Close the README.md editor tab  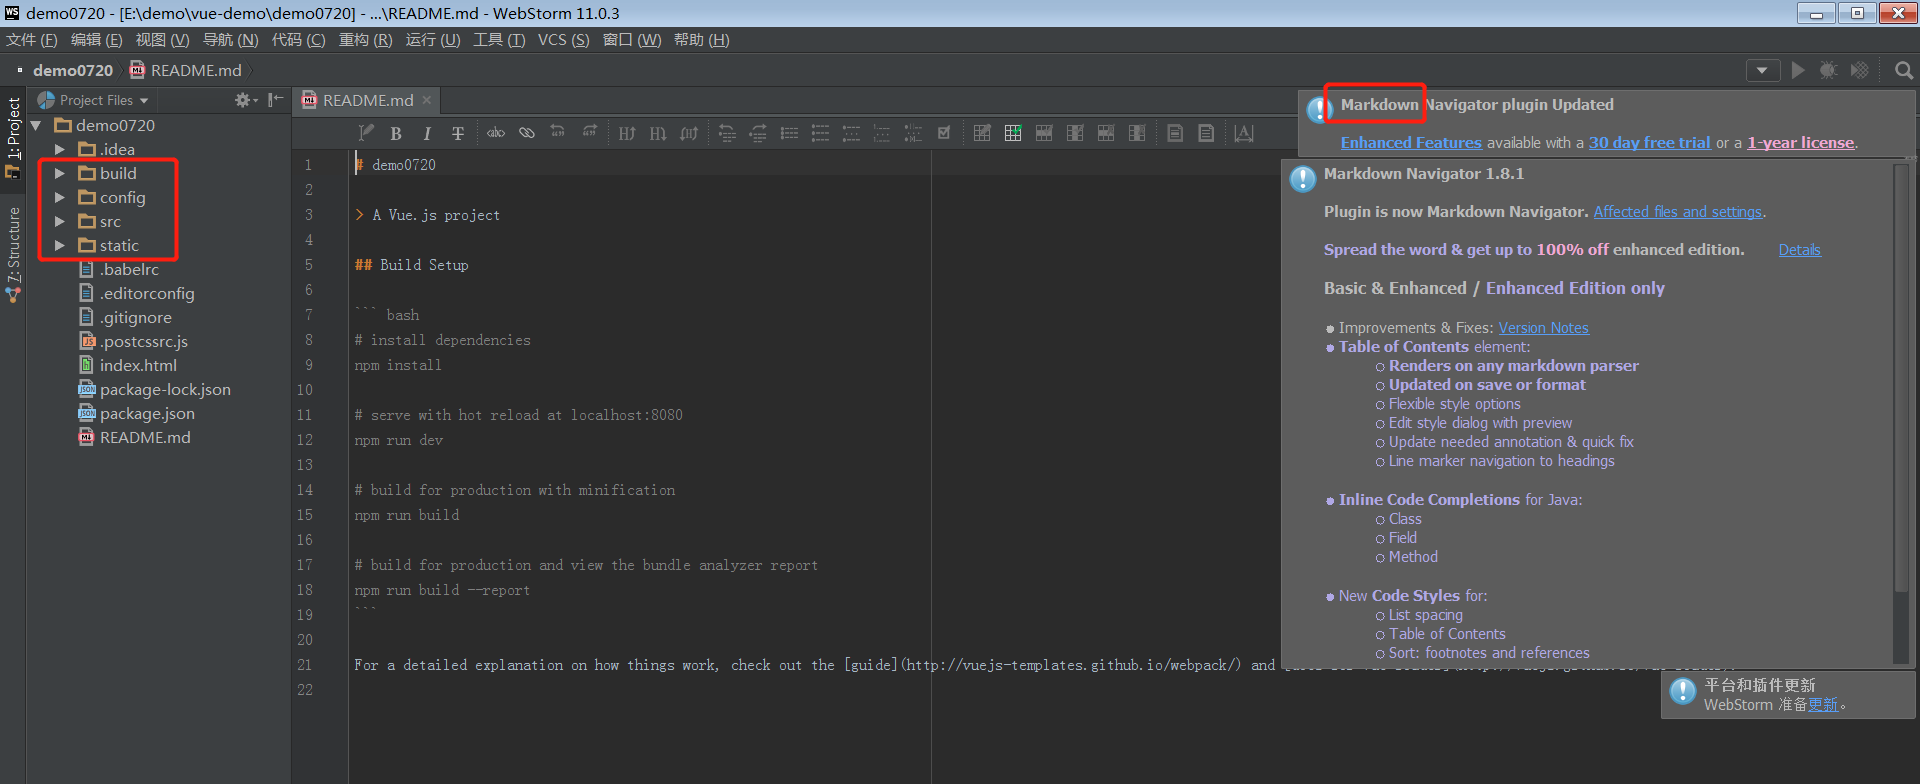pos(427,100)
